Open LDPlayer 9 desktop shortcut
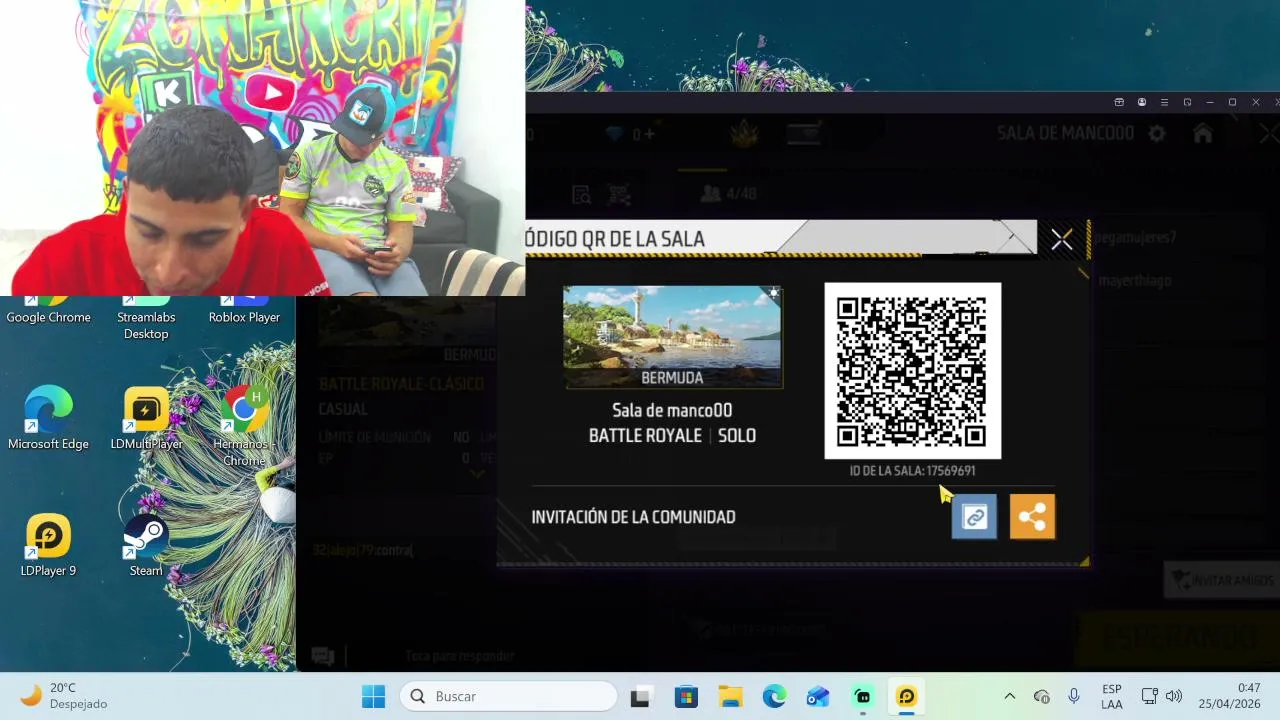Screen dimensions: 1280x720 click(48, 545)
